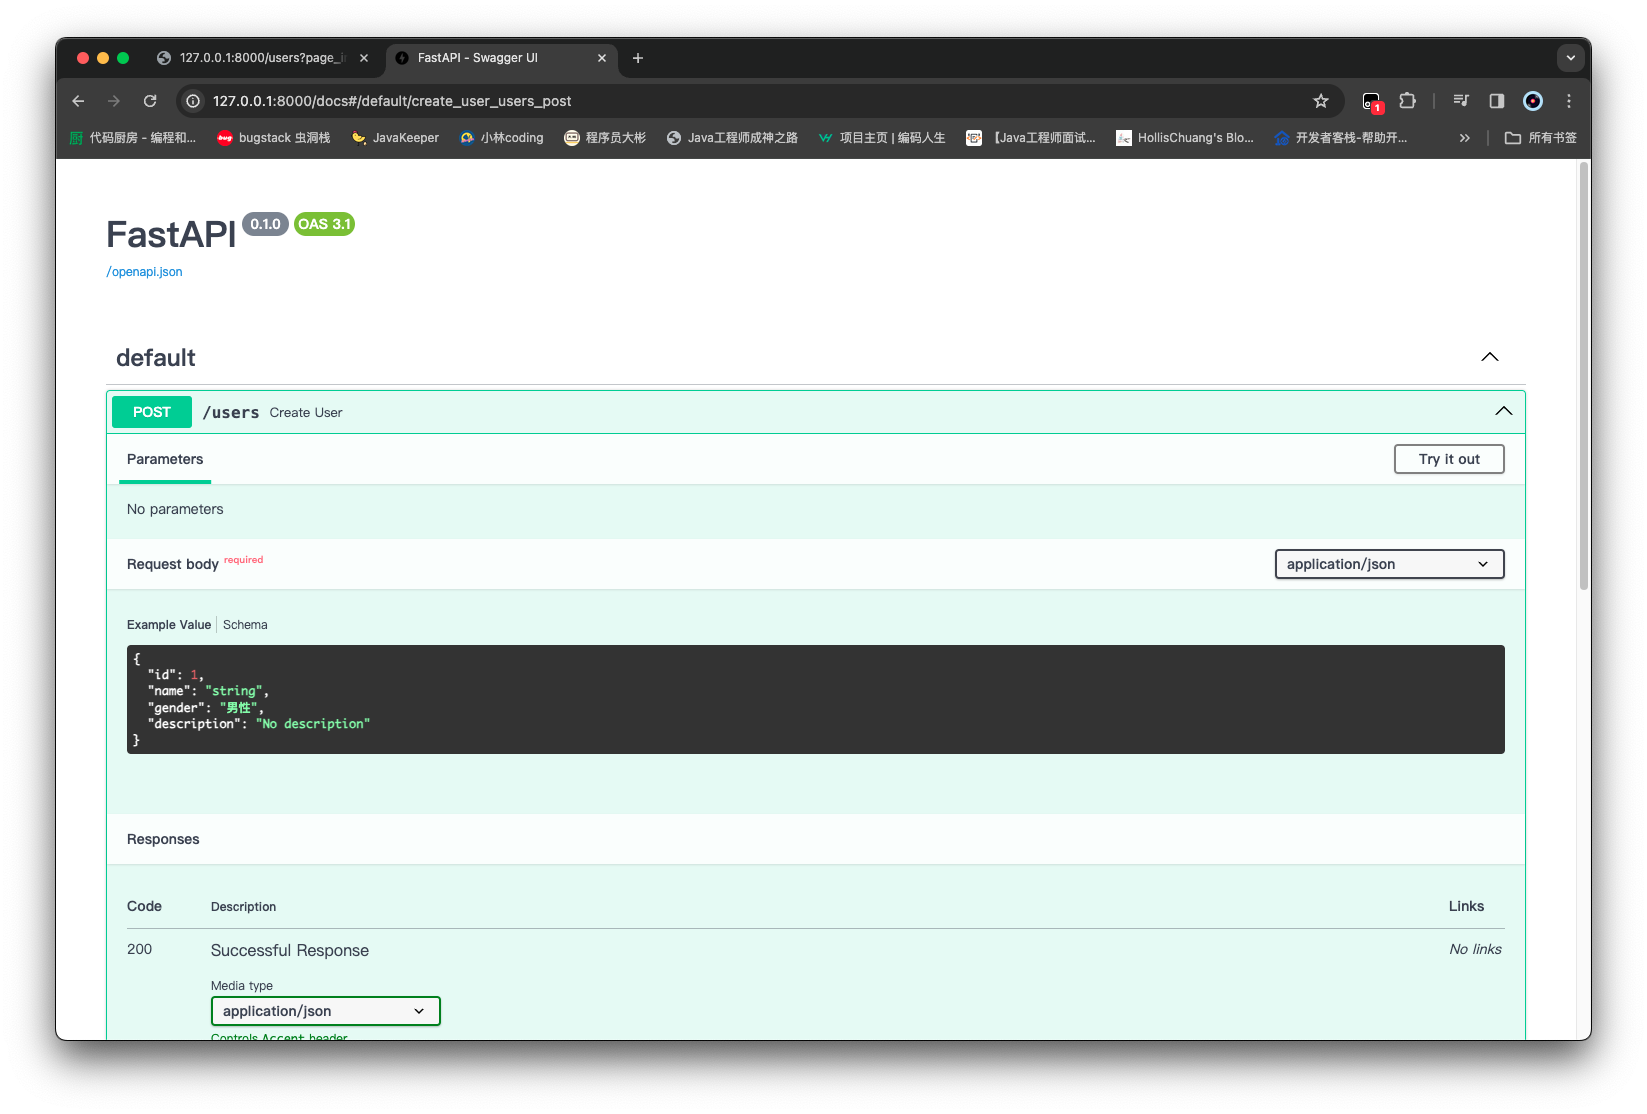Image resolution: width=1647 pixels, height=1114 pixels.
Task: Open a new browser tab
Action: point(638,58)
